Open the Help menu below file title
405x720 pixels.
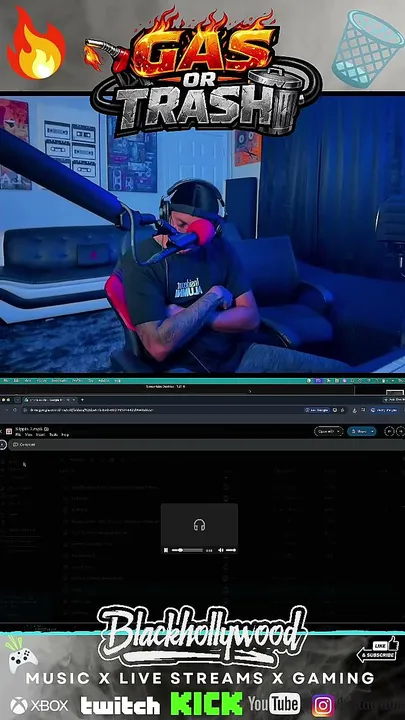[65, 434]
